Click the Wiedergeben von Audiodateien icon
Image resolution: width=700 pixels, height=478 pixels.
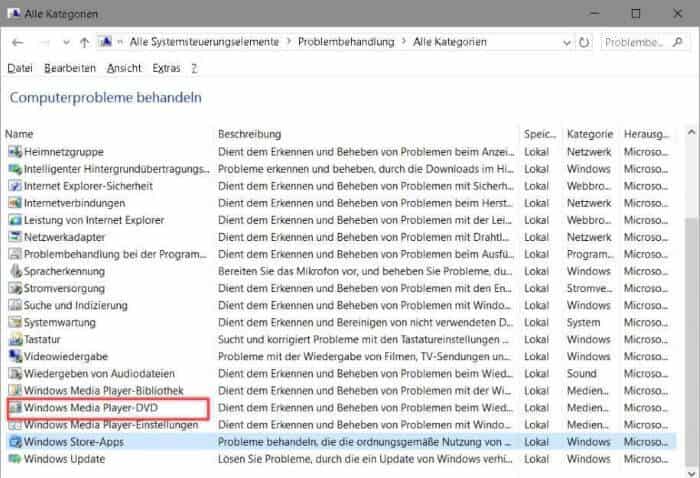click(15, 373)
